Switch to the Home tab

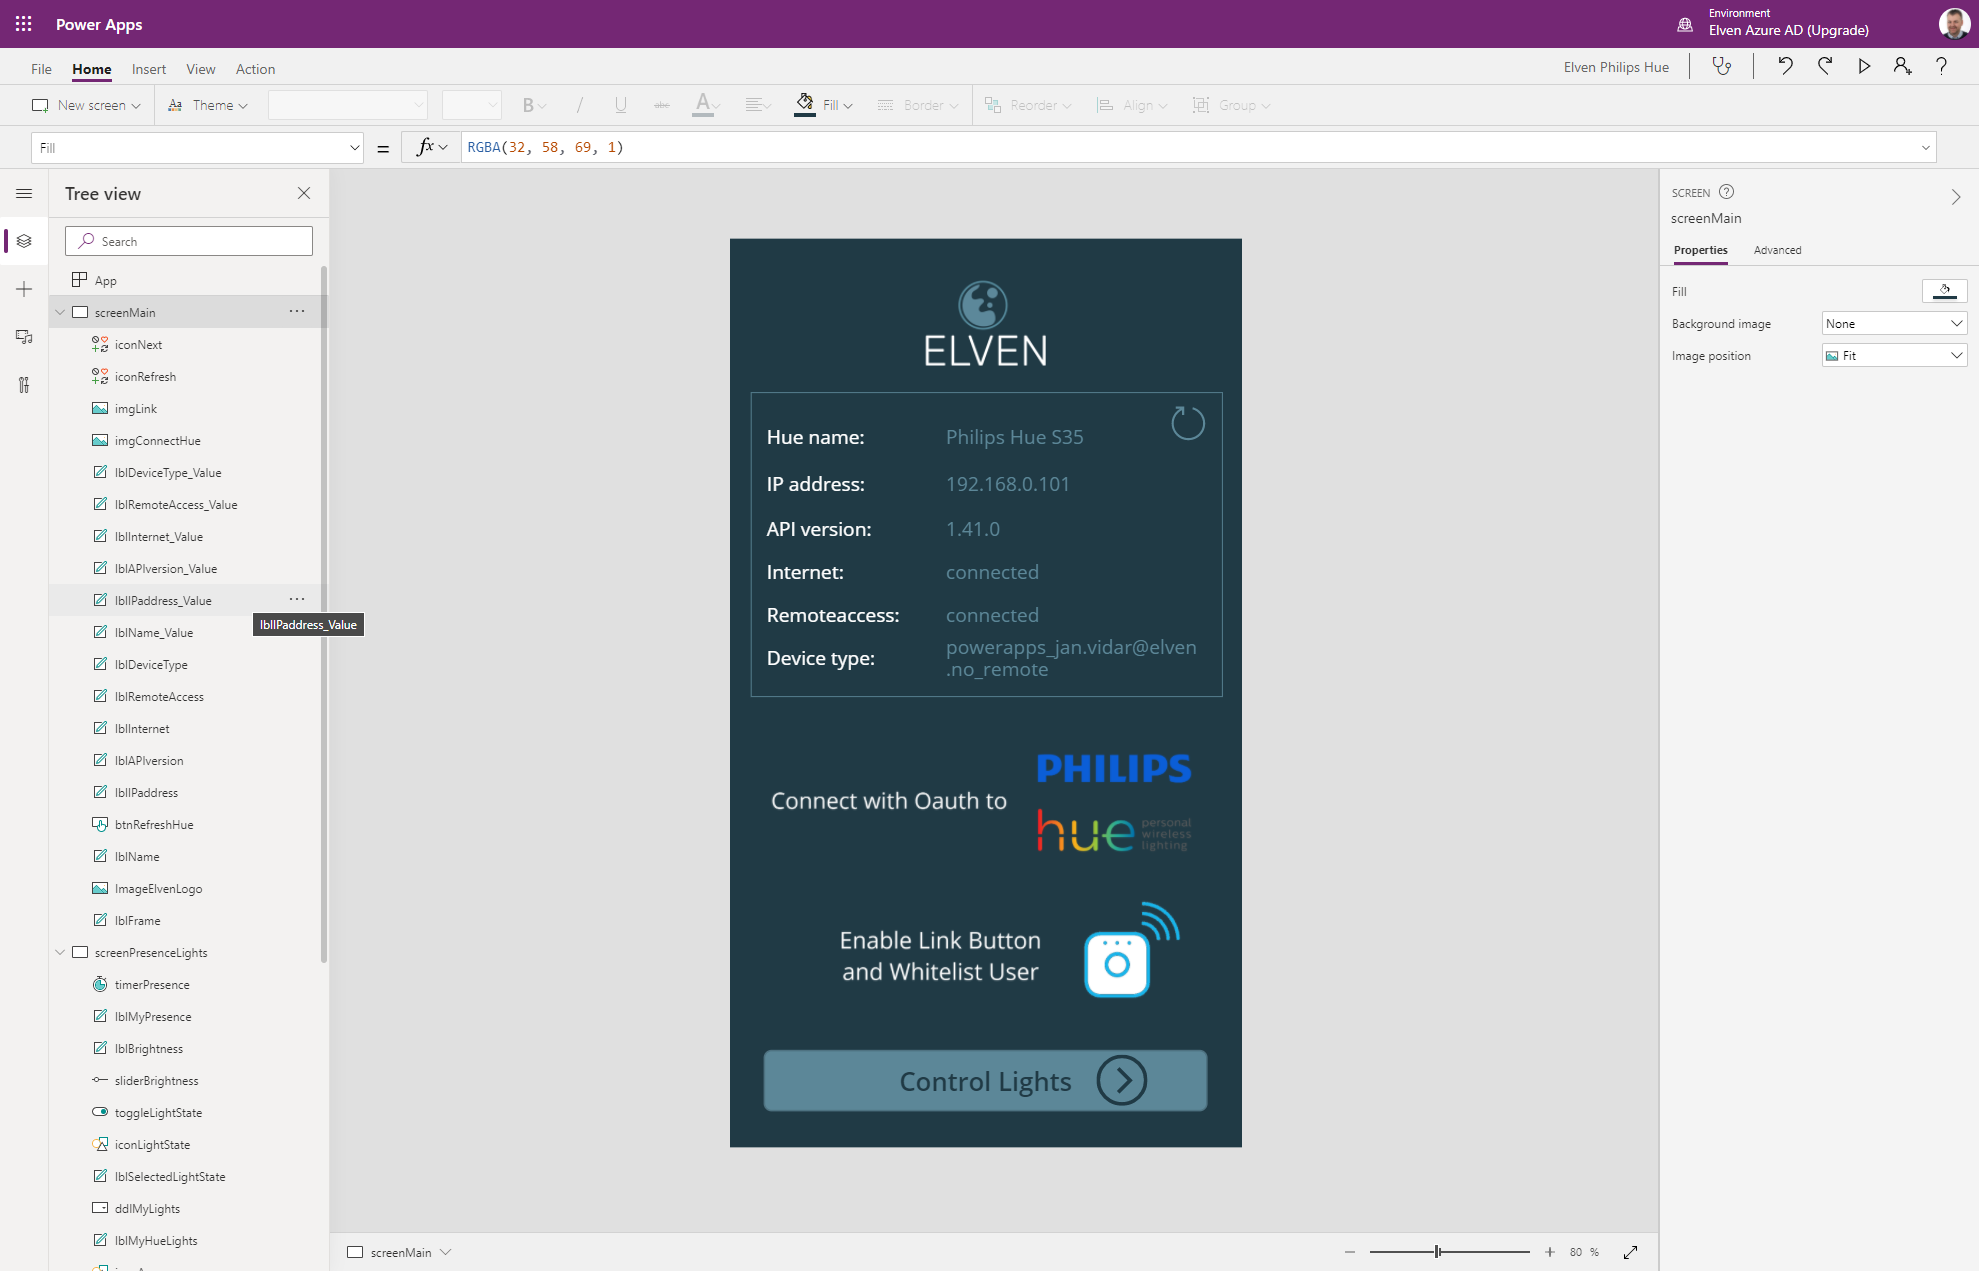[x=91, y=69]
